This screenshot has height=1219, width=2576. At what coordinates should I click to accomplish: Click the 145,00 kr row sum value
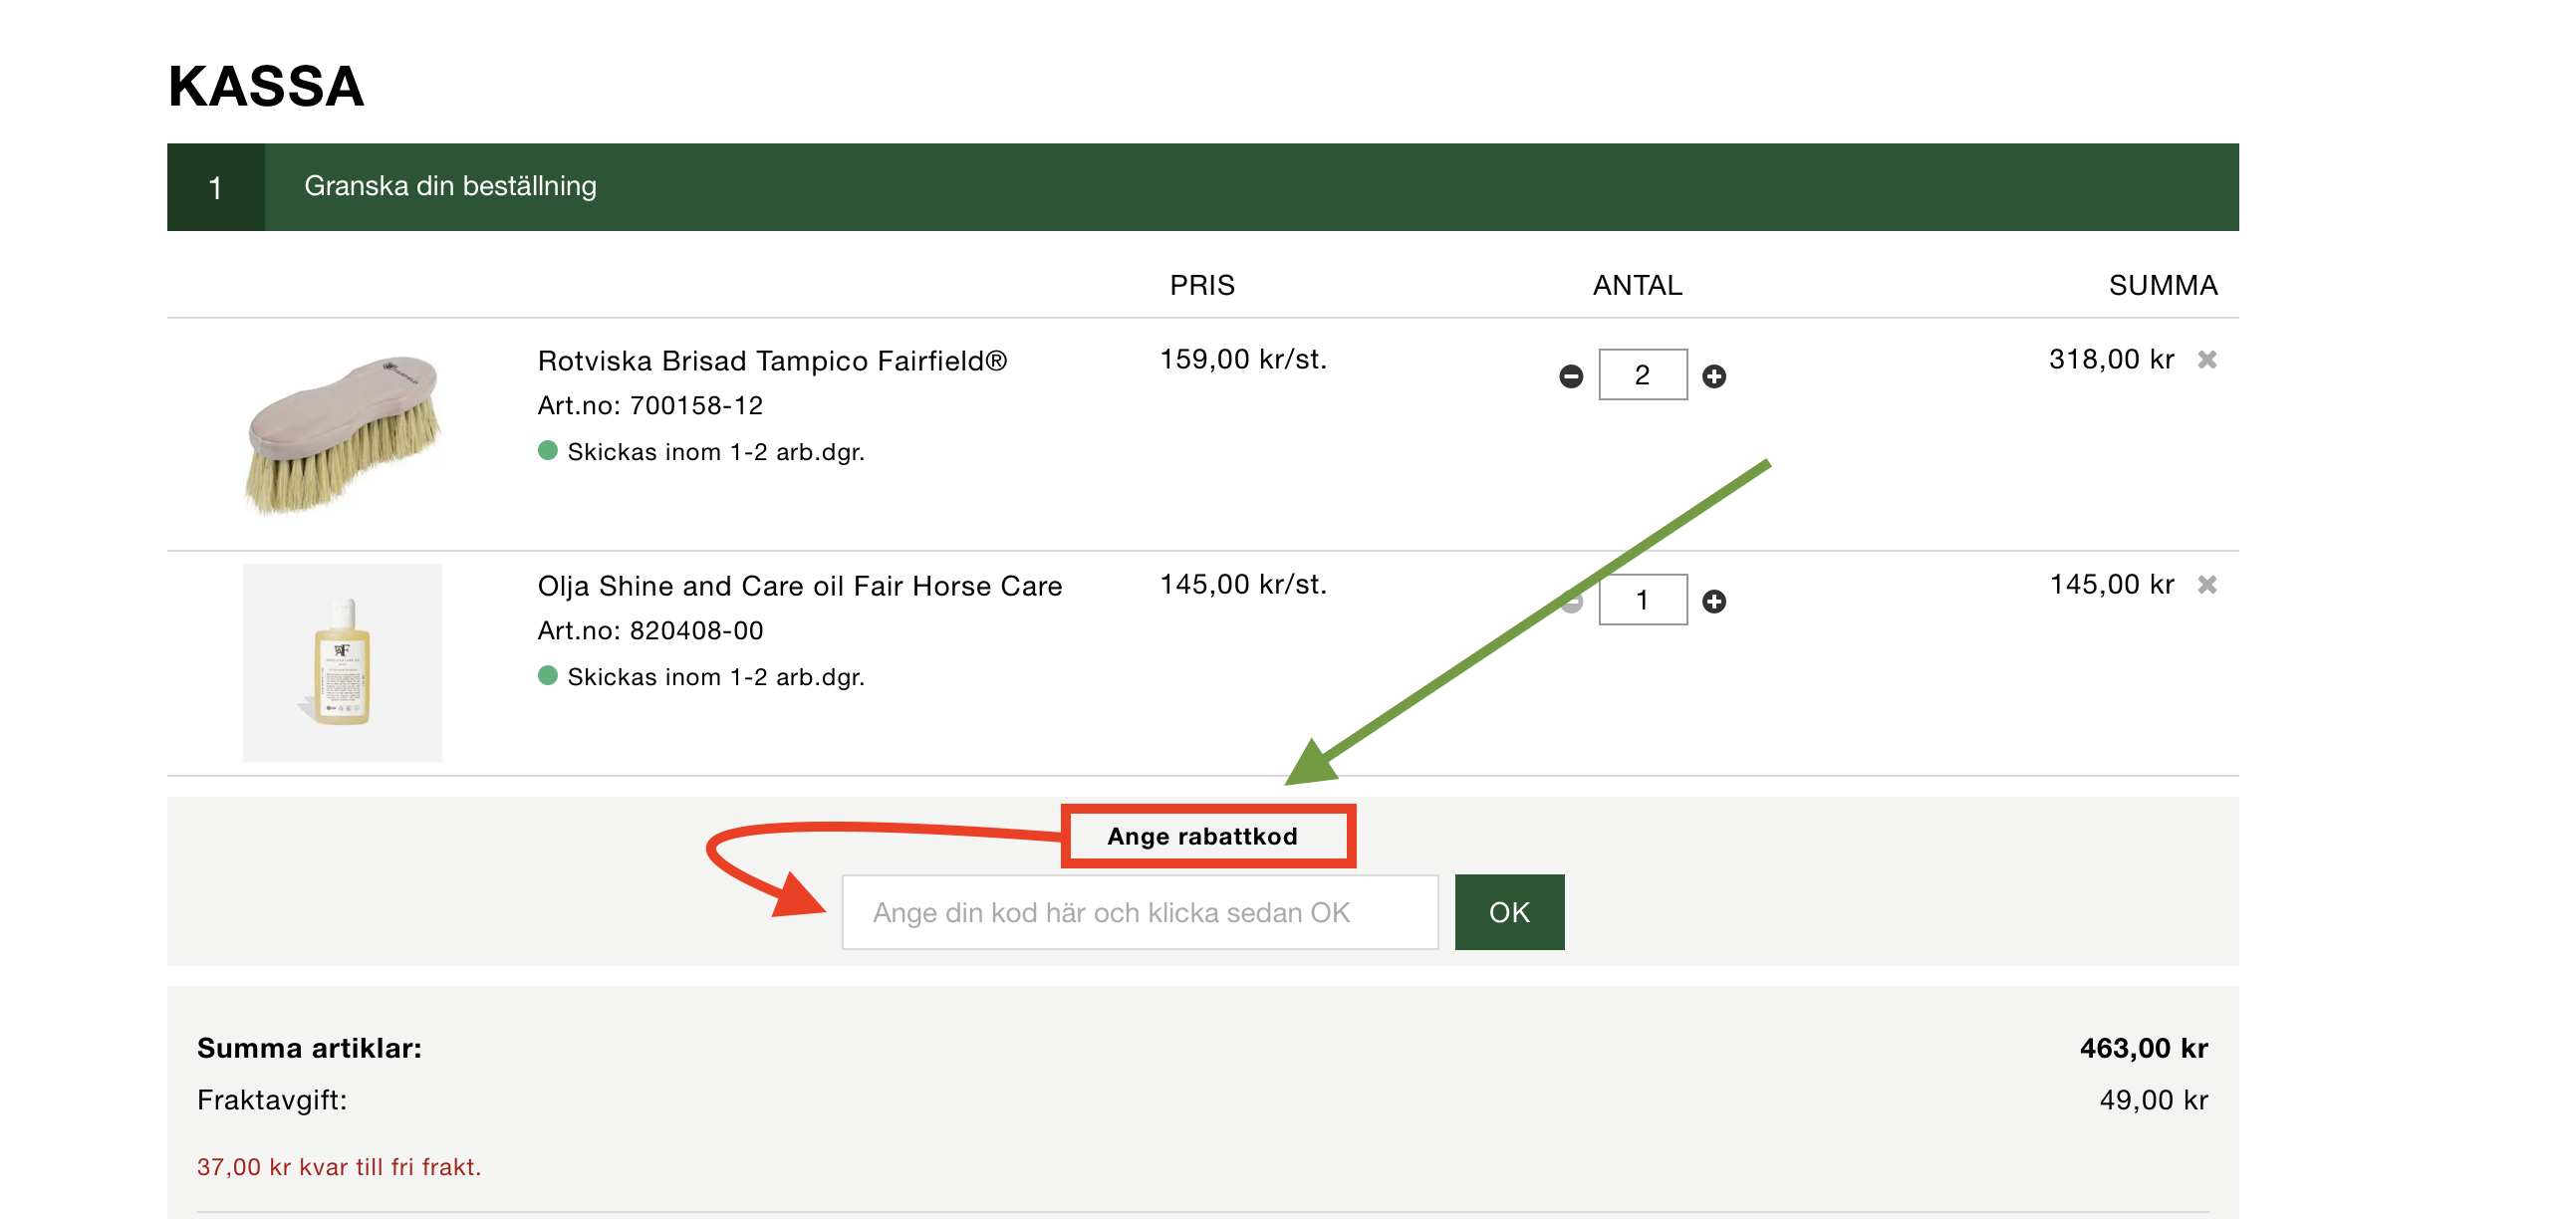tap(2111, 584)
